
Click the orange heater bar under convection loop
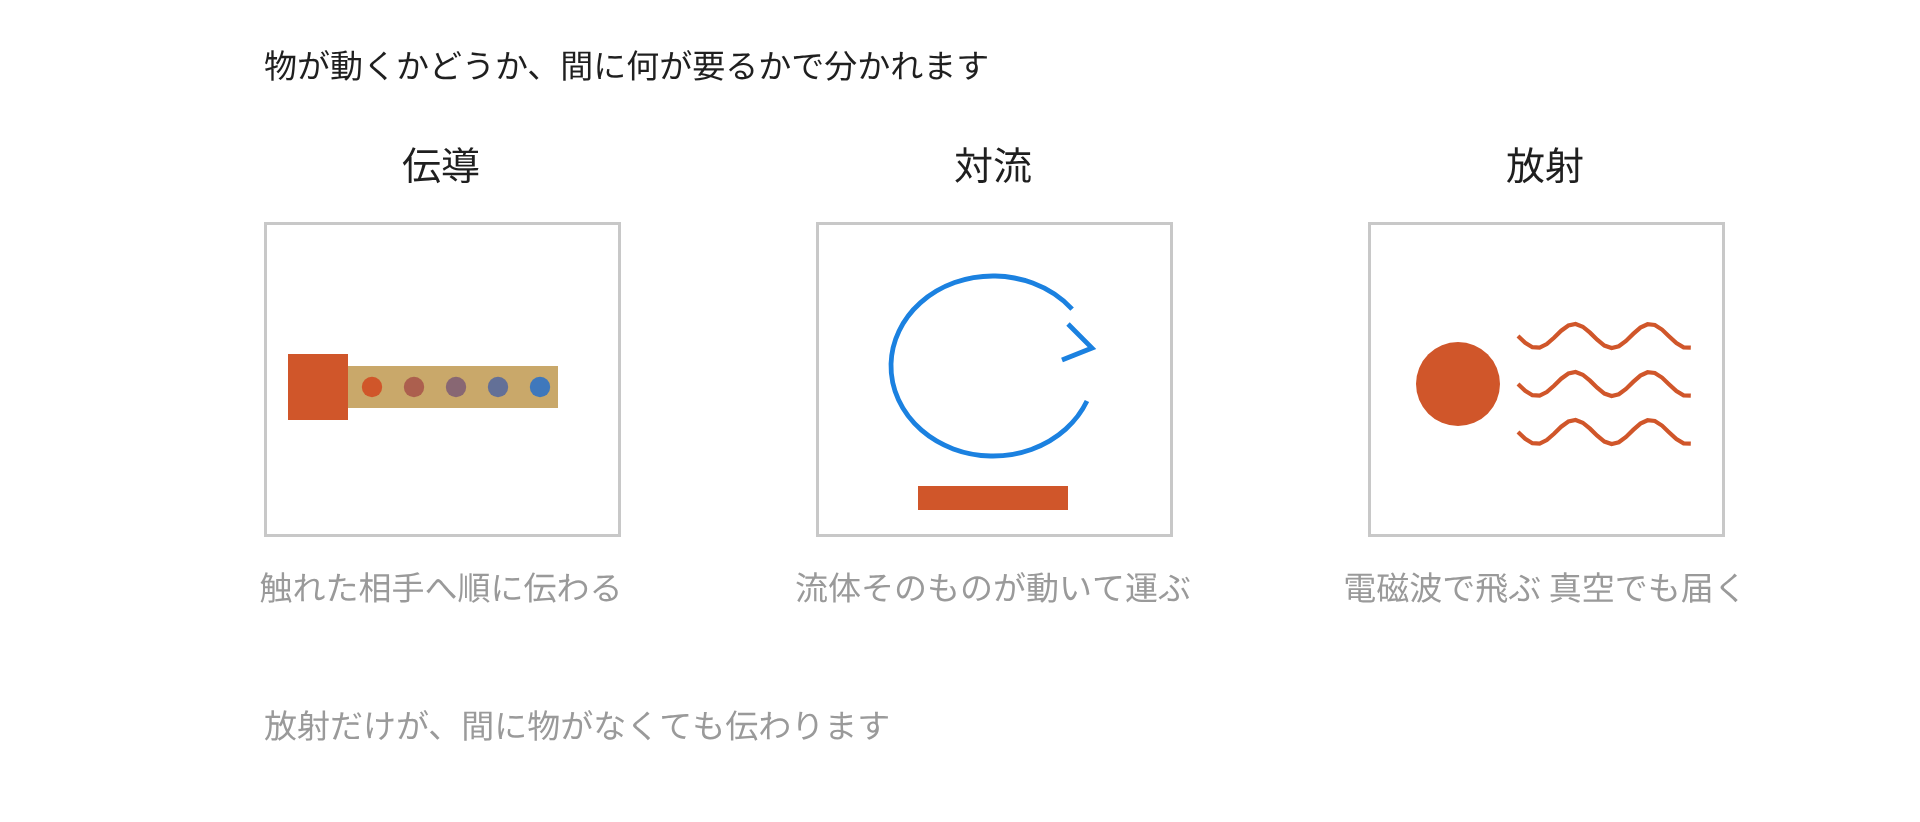[993, 498]
